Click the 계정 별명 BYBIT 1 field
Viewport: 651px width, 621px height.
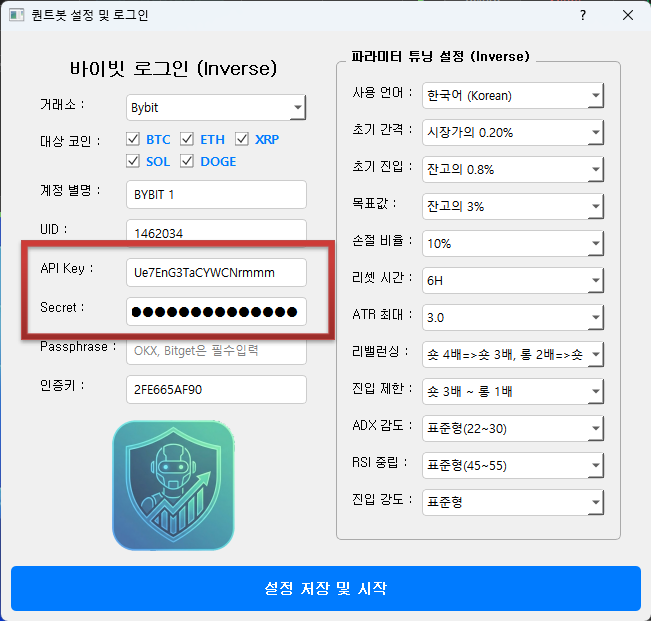216,194
